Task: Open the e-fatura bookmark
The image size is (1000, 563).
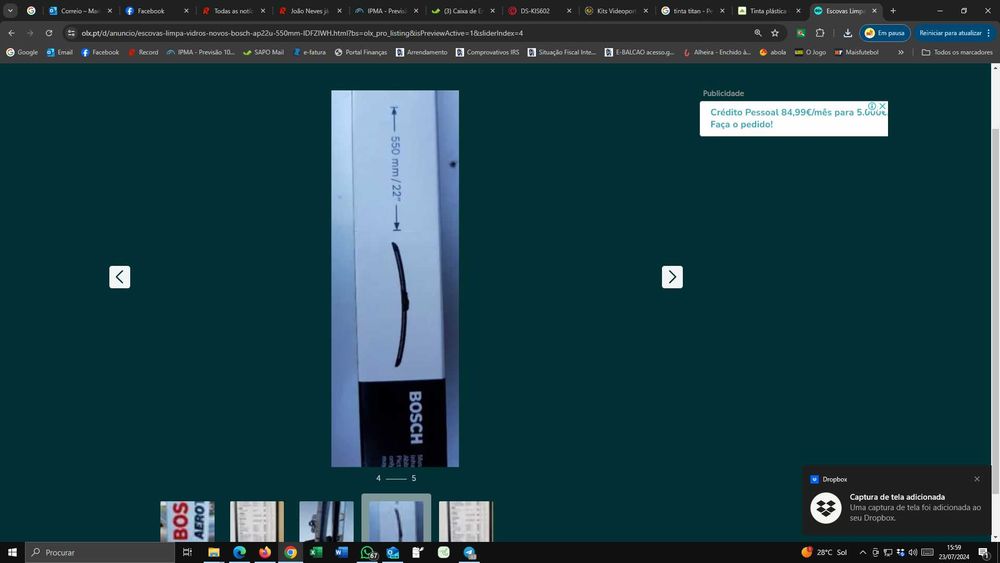Action: click(x=309, y=52)
